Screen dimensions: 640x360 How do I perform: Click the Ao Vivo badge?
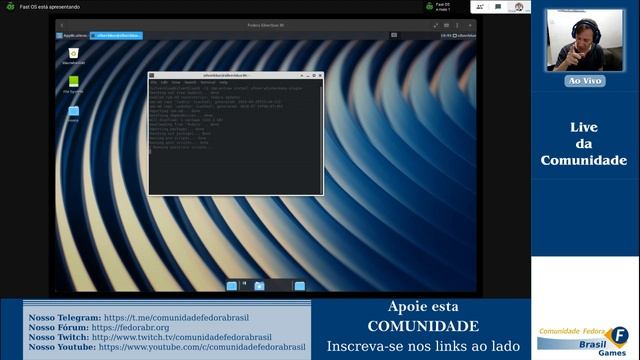585,81
